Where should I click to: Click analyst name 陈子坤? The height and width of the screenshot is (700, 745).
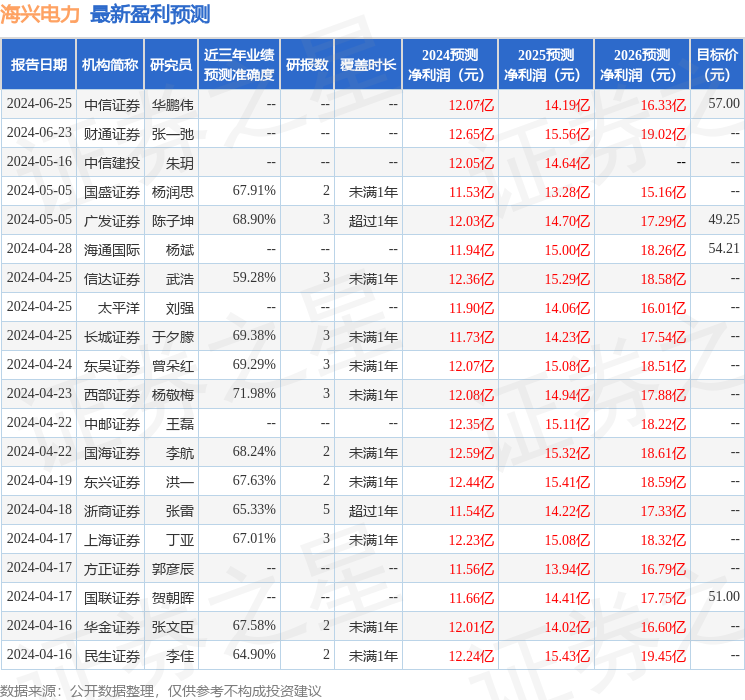pos(173,221)
